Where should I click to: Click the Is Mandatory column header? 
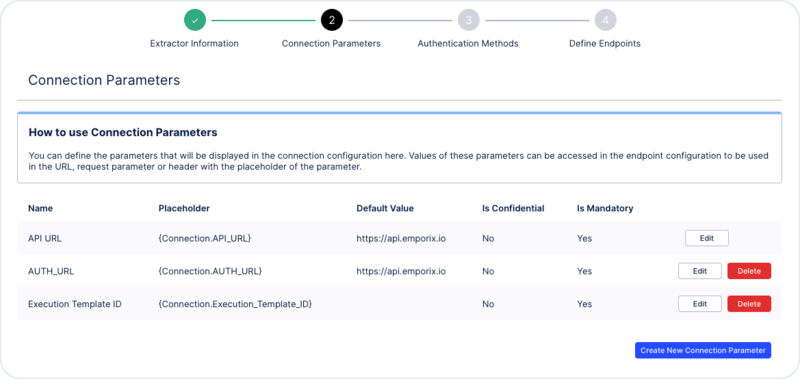(x=605, y=208)
